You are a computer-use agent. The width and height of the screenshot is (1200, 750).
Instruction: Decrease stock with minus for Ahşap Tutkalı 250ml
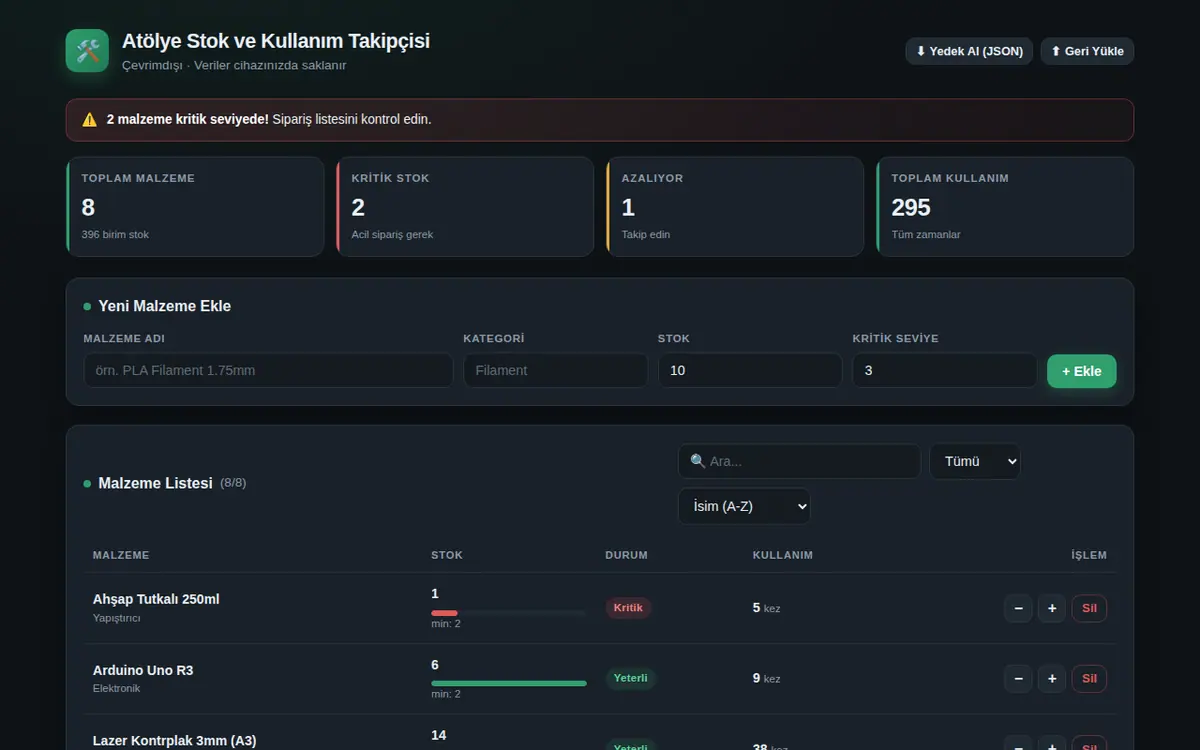[1018, 608]
